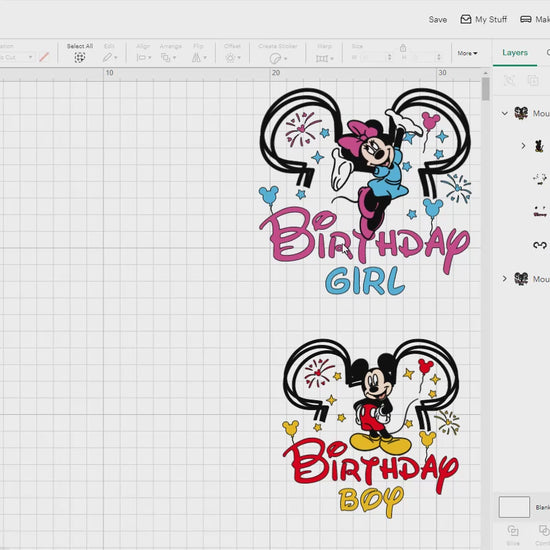The image size is (550, 550).
Task: Open the Flip tool
Action: [199, 58]
